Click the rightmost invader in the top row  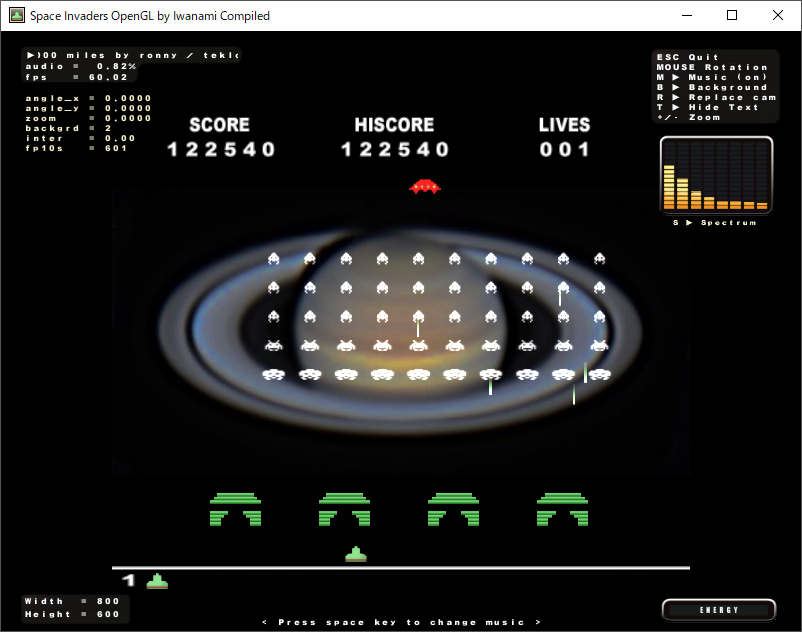(599, 259)
